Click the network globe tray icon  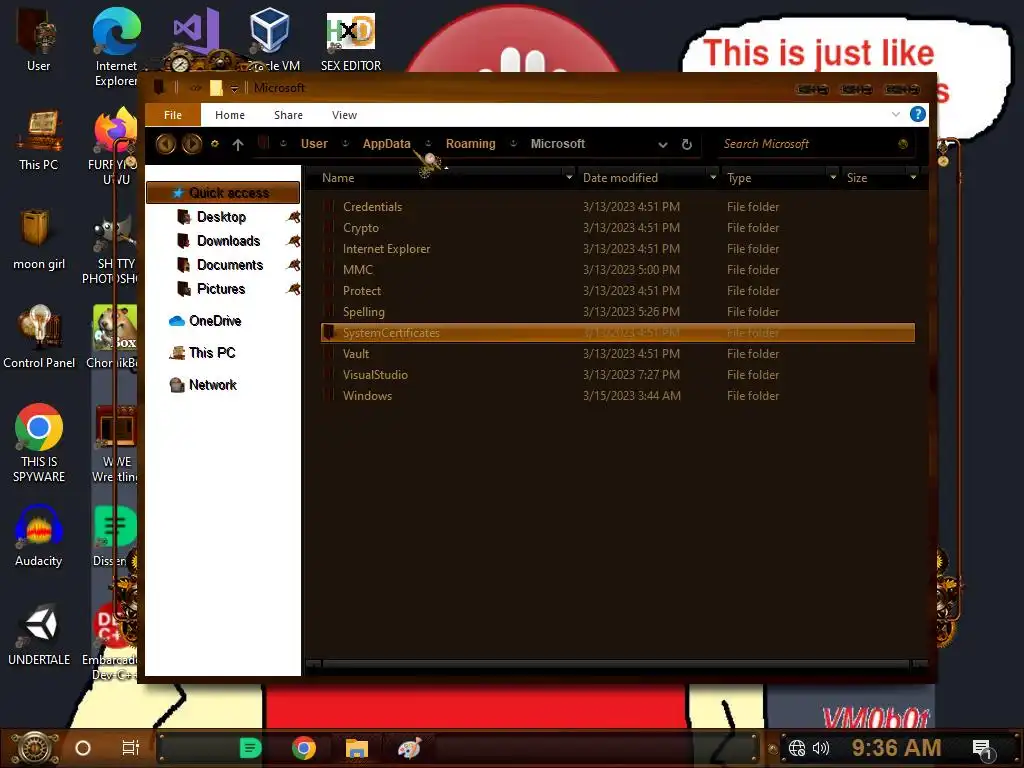pyautogui.click(x=797, y=748)
